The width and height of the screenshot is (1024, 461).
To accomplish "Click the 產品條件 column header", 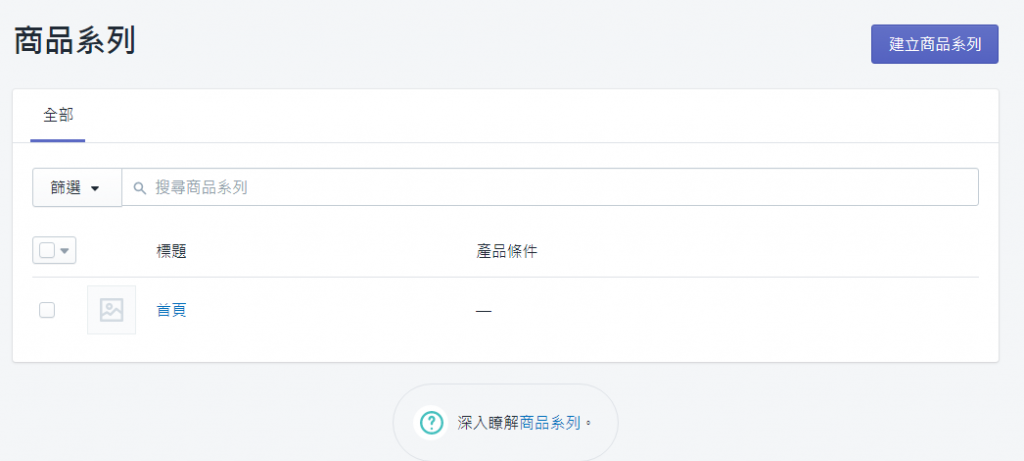I will coord(507,251).
